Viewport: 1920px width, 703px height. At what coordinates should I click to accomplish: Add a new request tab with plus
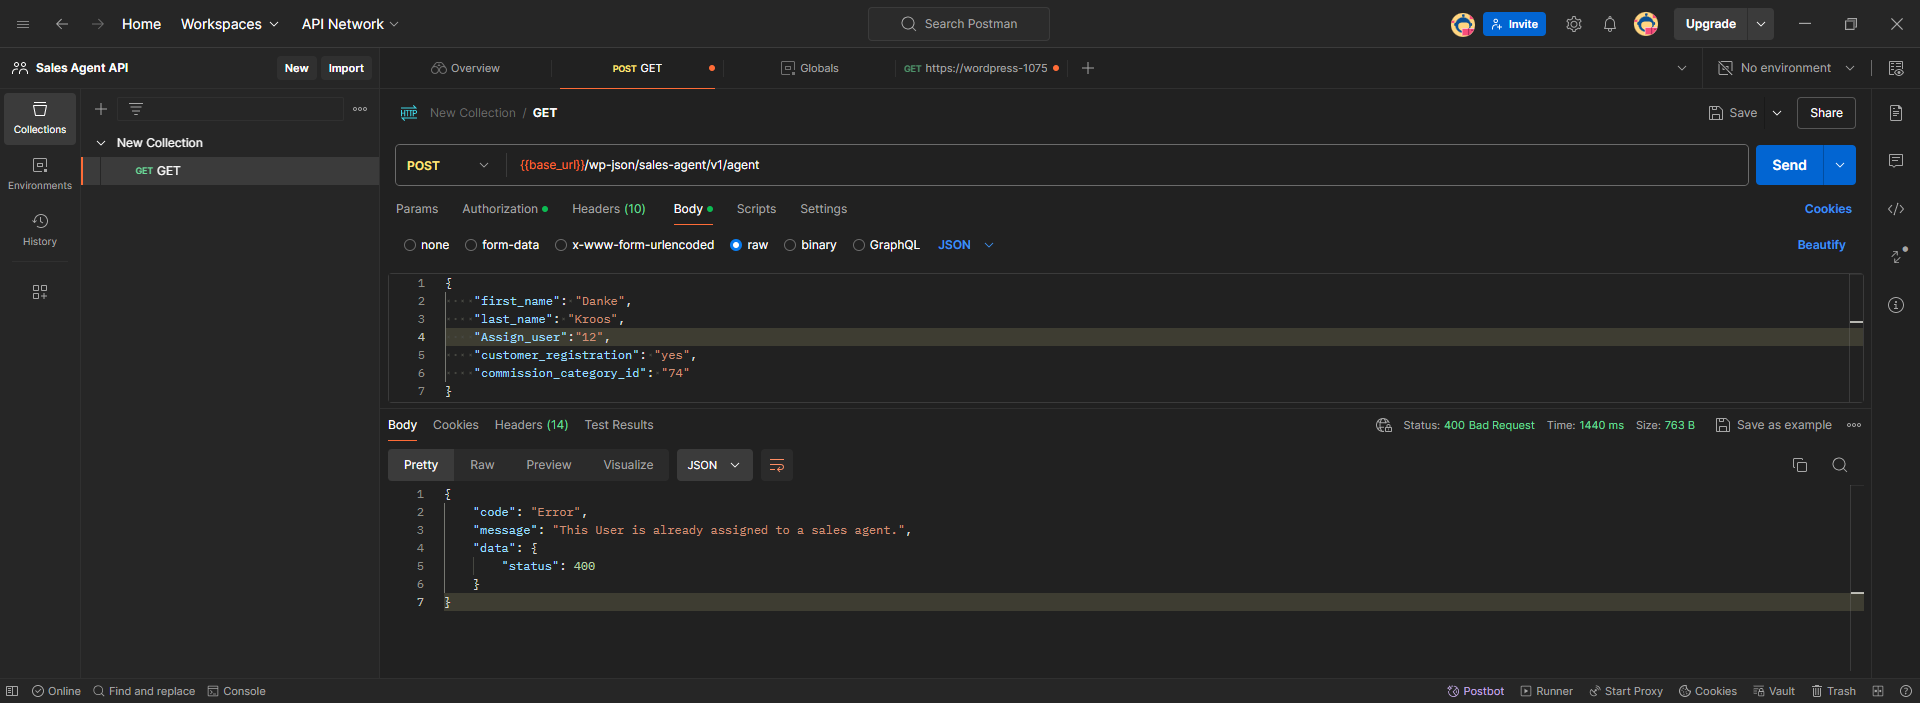1088,68
